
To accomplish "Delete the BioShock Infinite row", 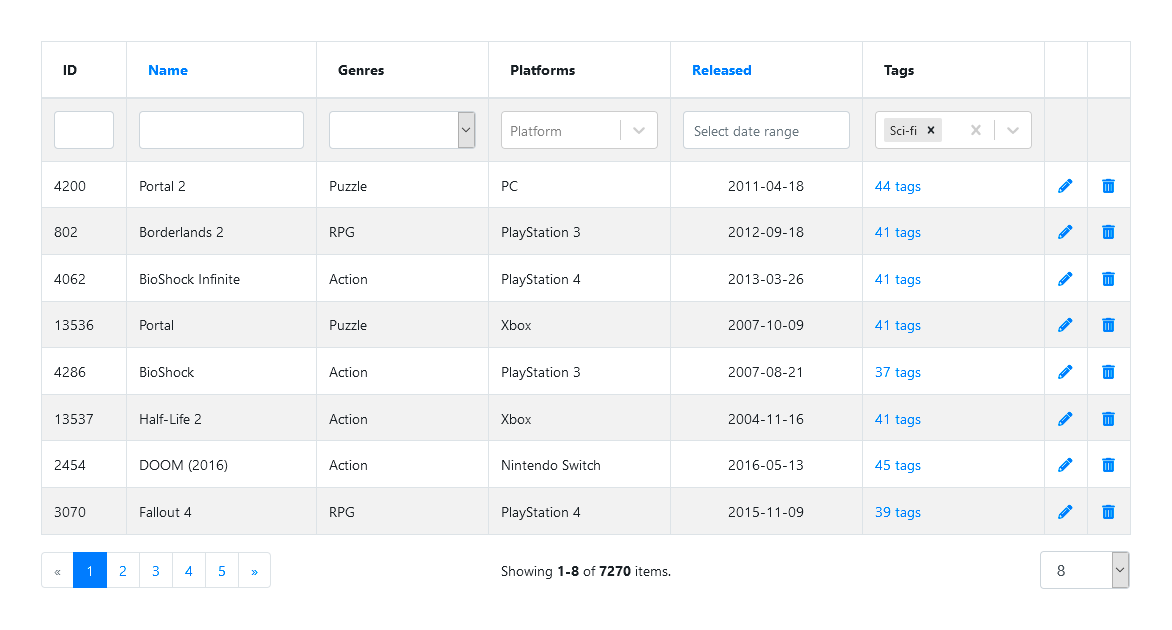I will coord(1108,279).
